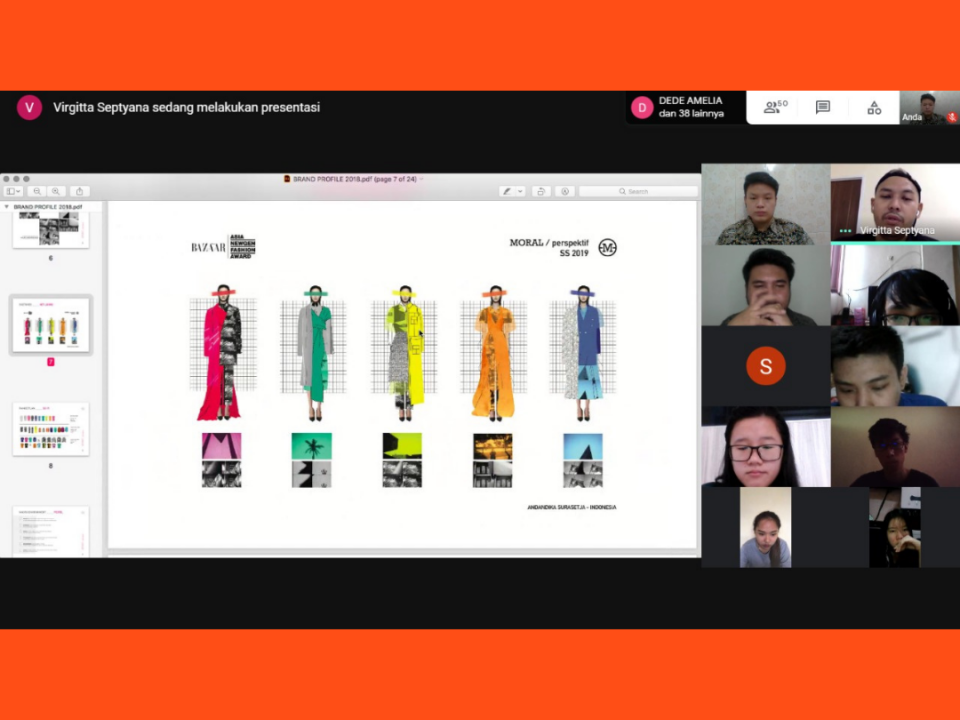Click the Markup toolbox icon beside Search
The image size is (960, 720).
click(565, 192)
